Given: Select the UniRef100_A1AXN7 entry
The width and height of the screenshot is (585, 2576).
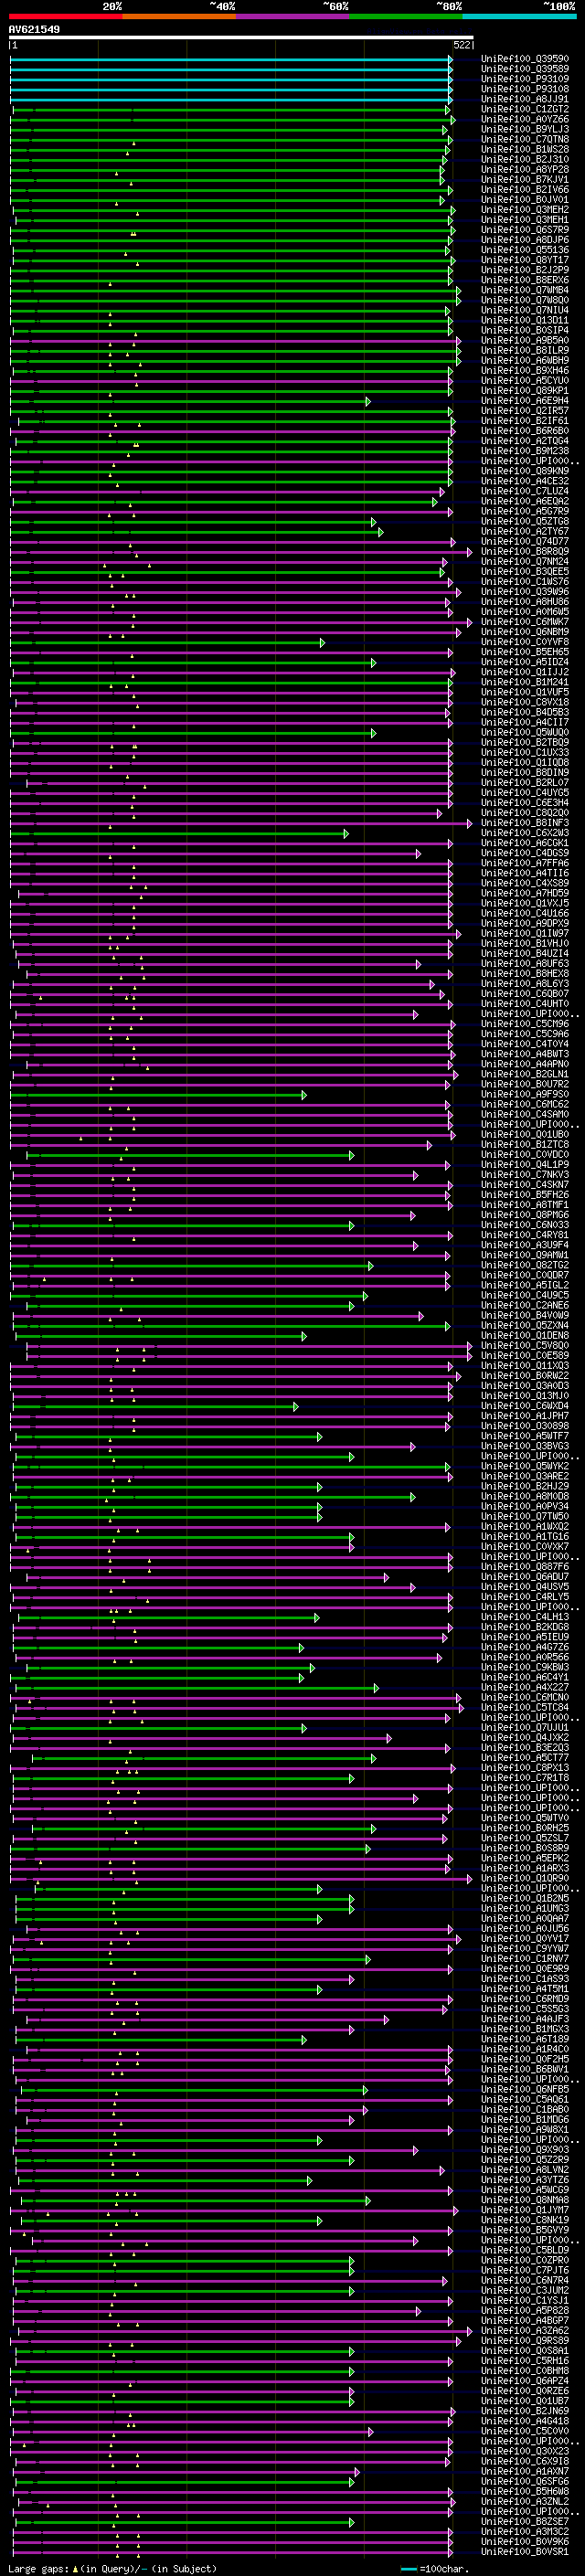Looking at the screenshot, I should 525,2472.
